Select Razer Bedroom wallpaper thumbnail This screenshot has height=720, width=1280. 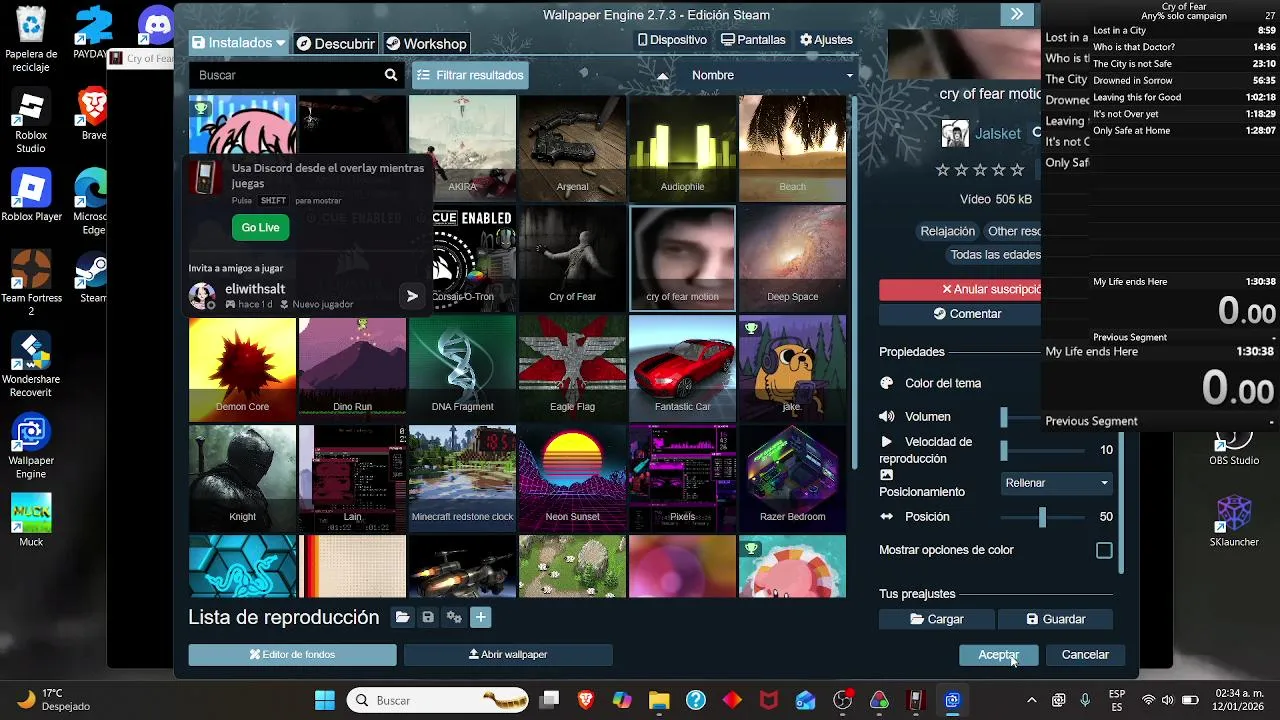click(x=792, y=479)
